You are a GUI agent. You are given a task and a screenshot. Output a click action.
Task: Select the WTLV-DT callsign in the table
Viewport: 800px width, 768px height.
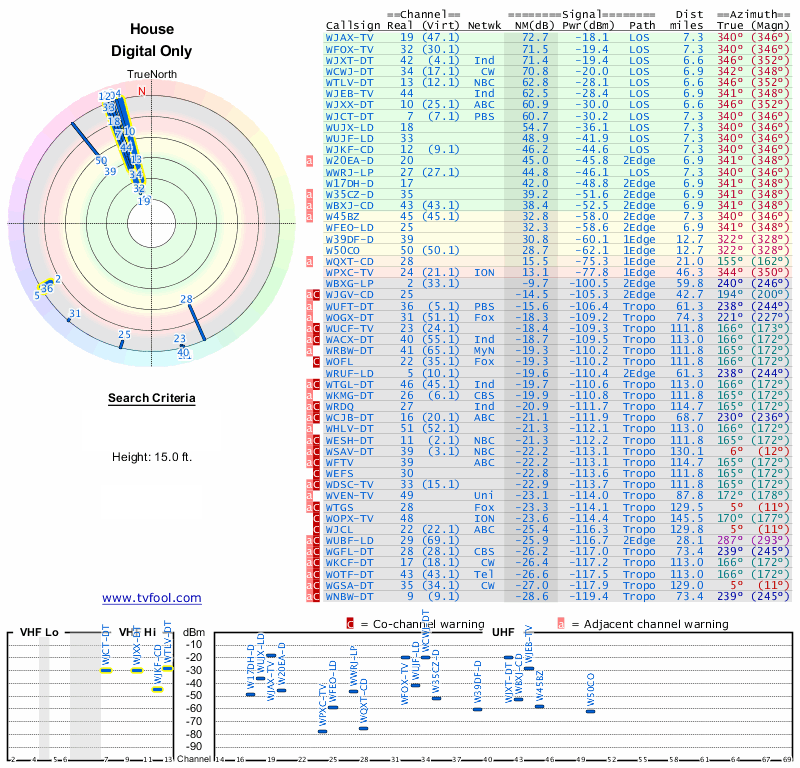pyautogui.click(x=349, y=83)
